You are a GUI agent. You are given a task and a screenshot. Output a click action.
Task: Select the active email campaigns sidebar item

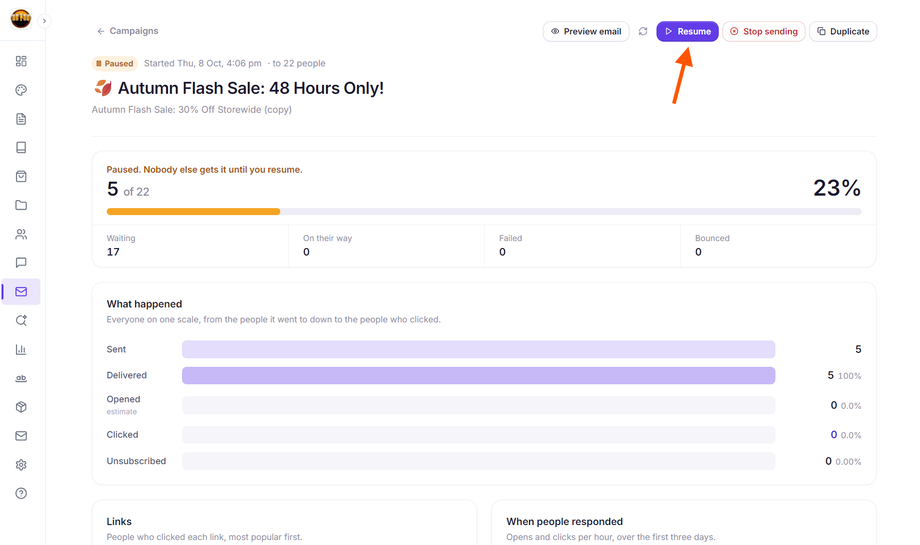click(21, 292)
